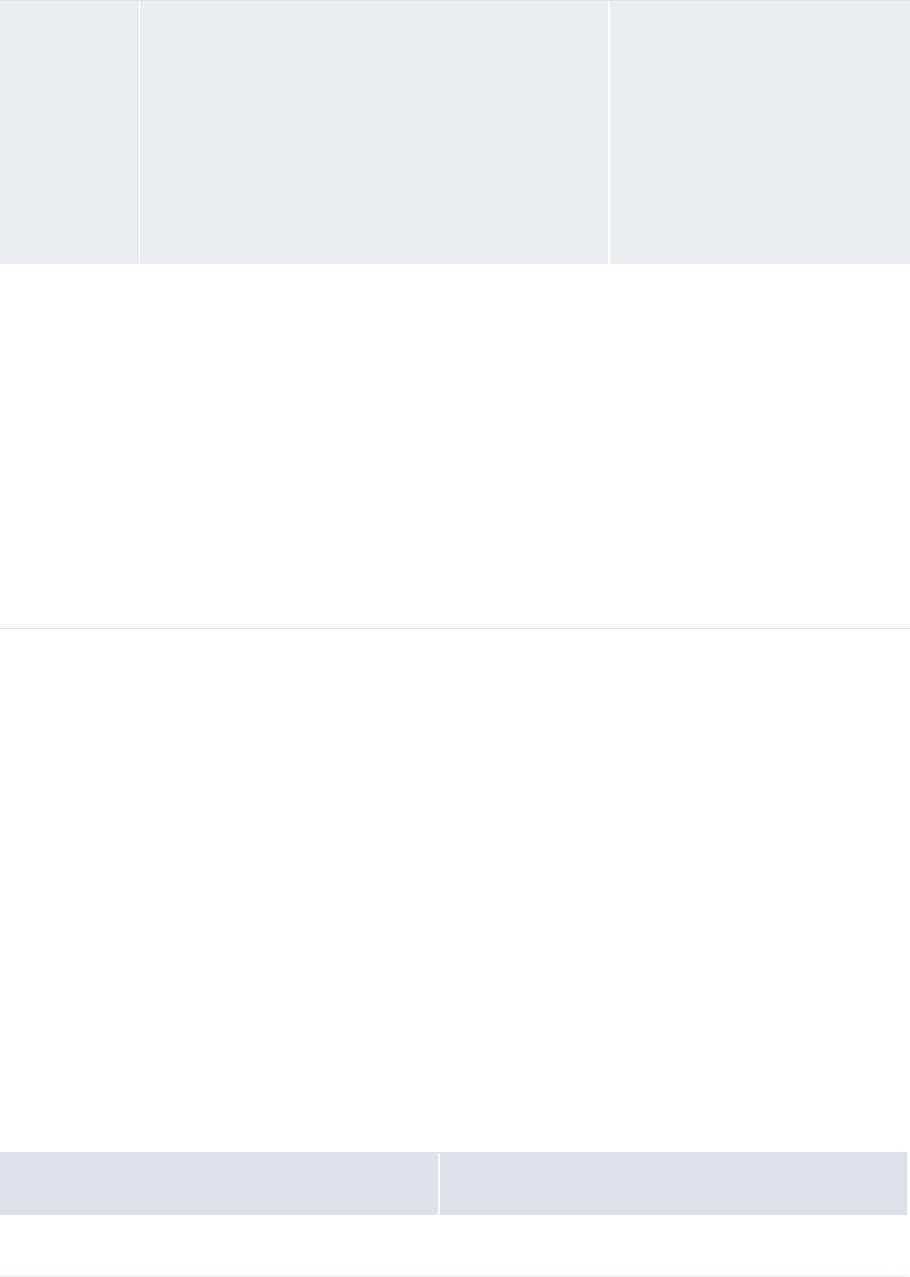Click bottom border line under the last row
The image size is (910, 1277).
pyautogui.click(x=455, y=1275)
